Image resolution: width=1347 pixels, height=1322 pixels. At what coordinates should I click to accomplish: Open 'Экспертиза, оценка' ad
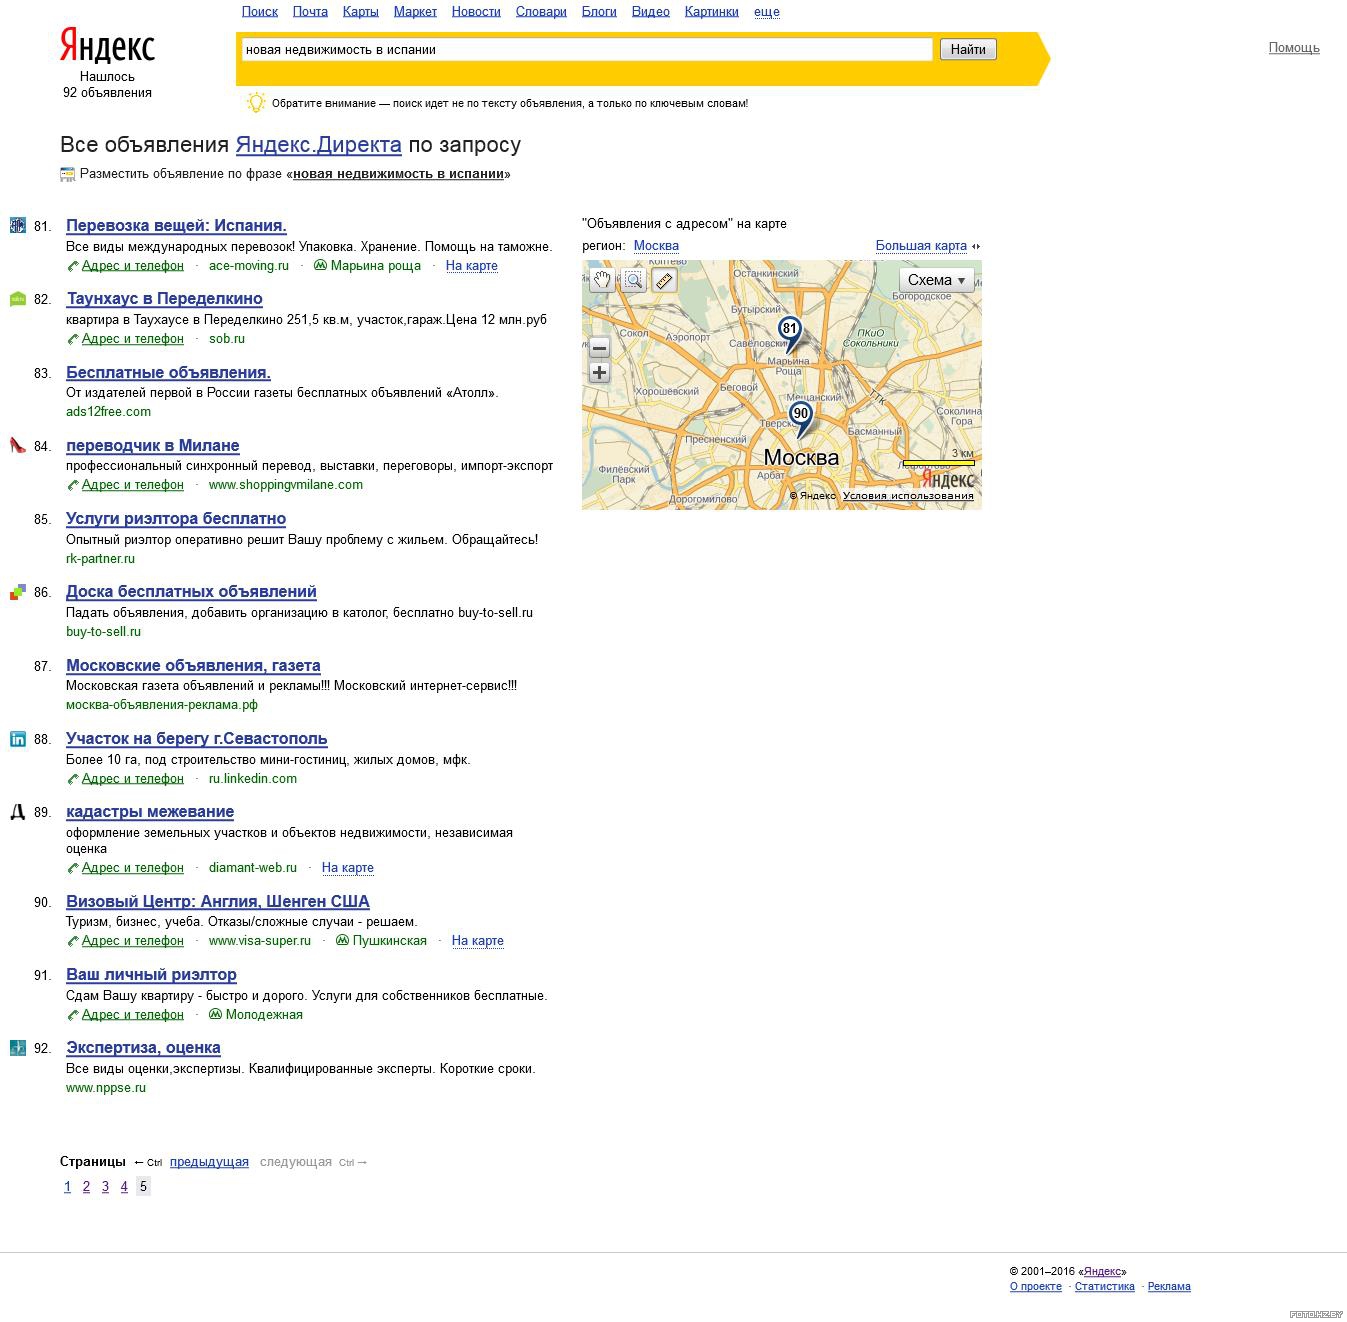pyautogui.click(x=143, y=1048)
